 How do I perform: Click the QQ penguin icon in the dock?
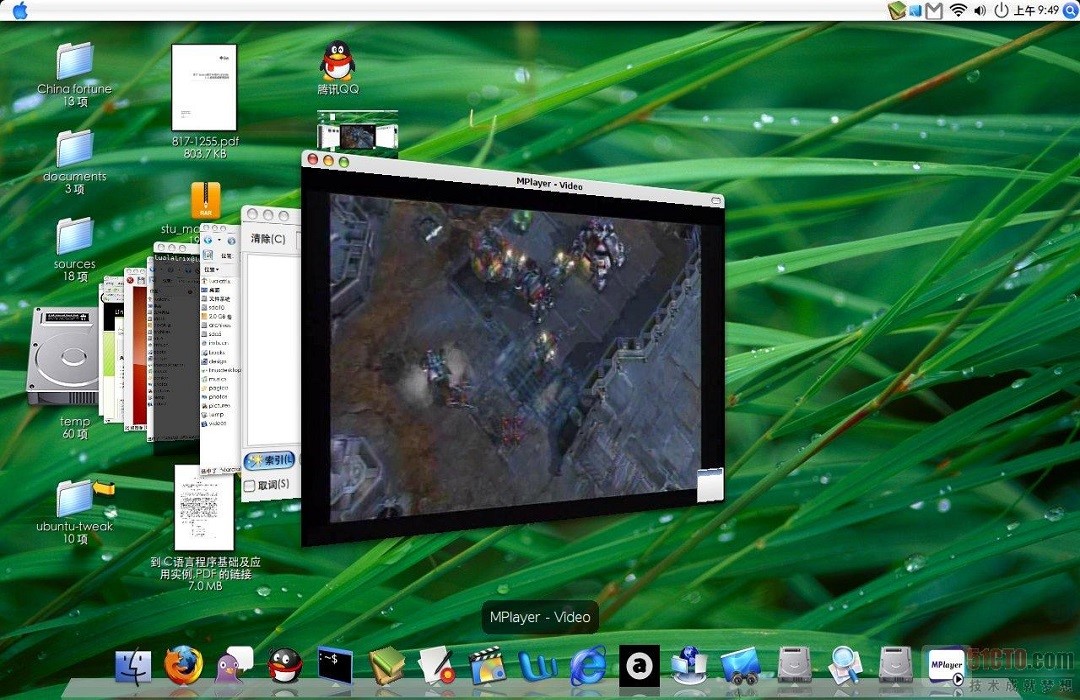click(285, 665)
